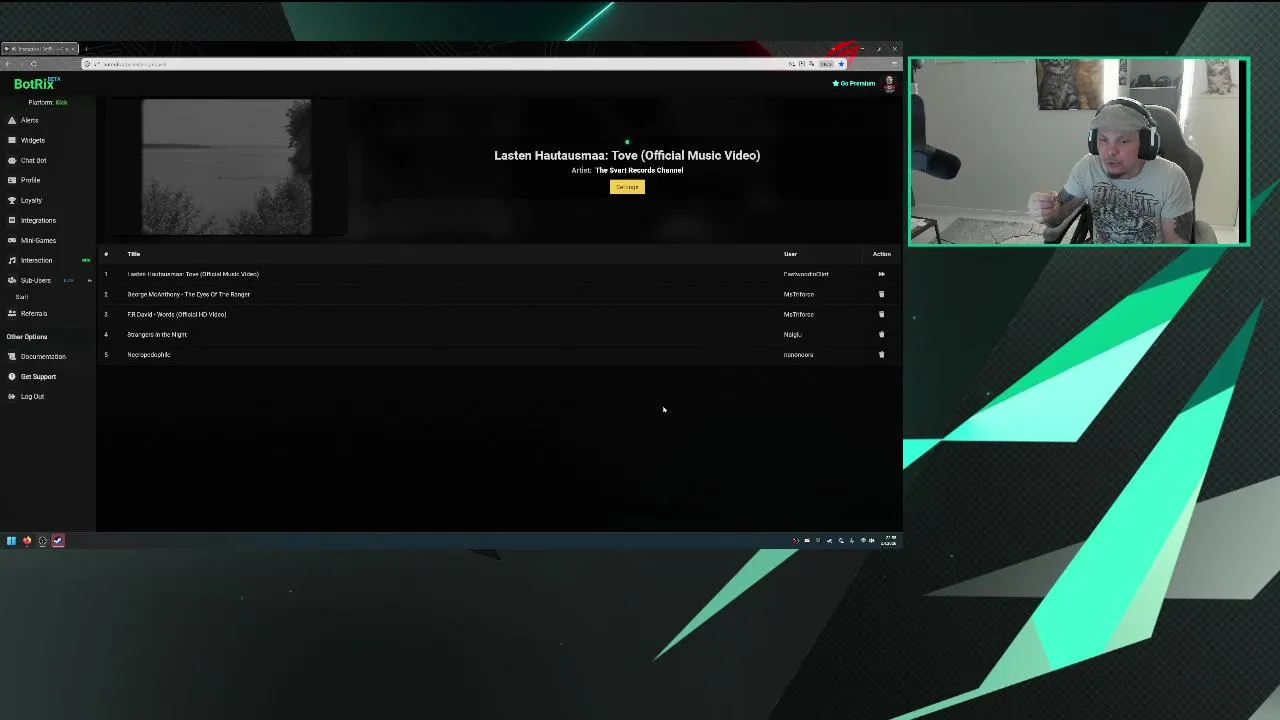Log Out of BotRix
This screenshot has width=1280, height=720.
tap(32, 396)
